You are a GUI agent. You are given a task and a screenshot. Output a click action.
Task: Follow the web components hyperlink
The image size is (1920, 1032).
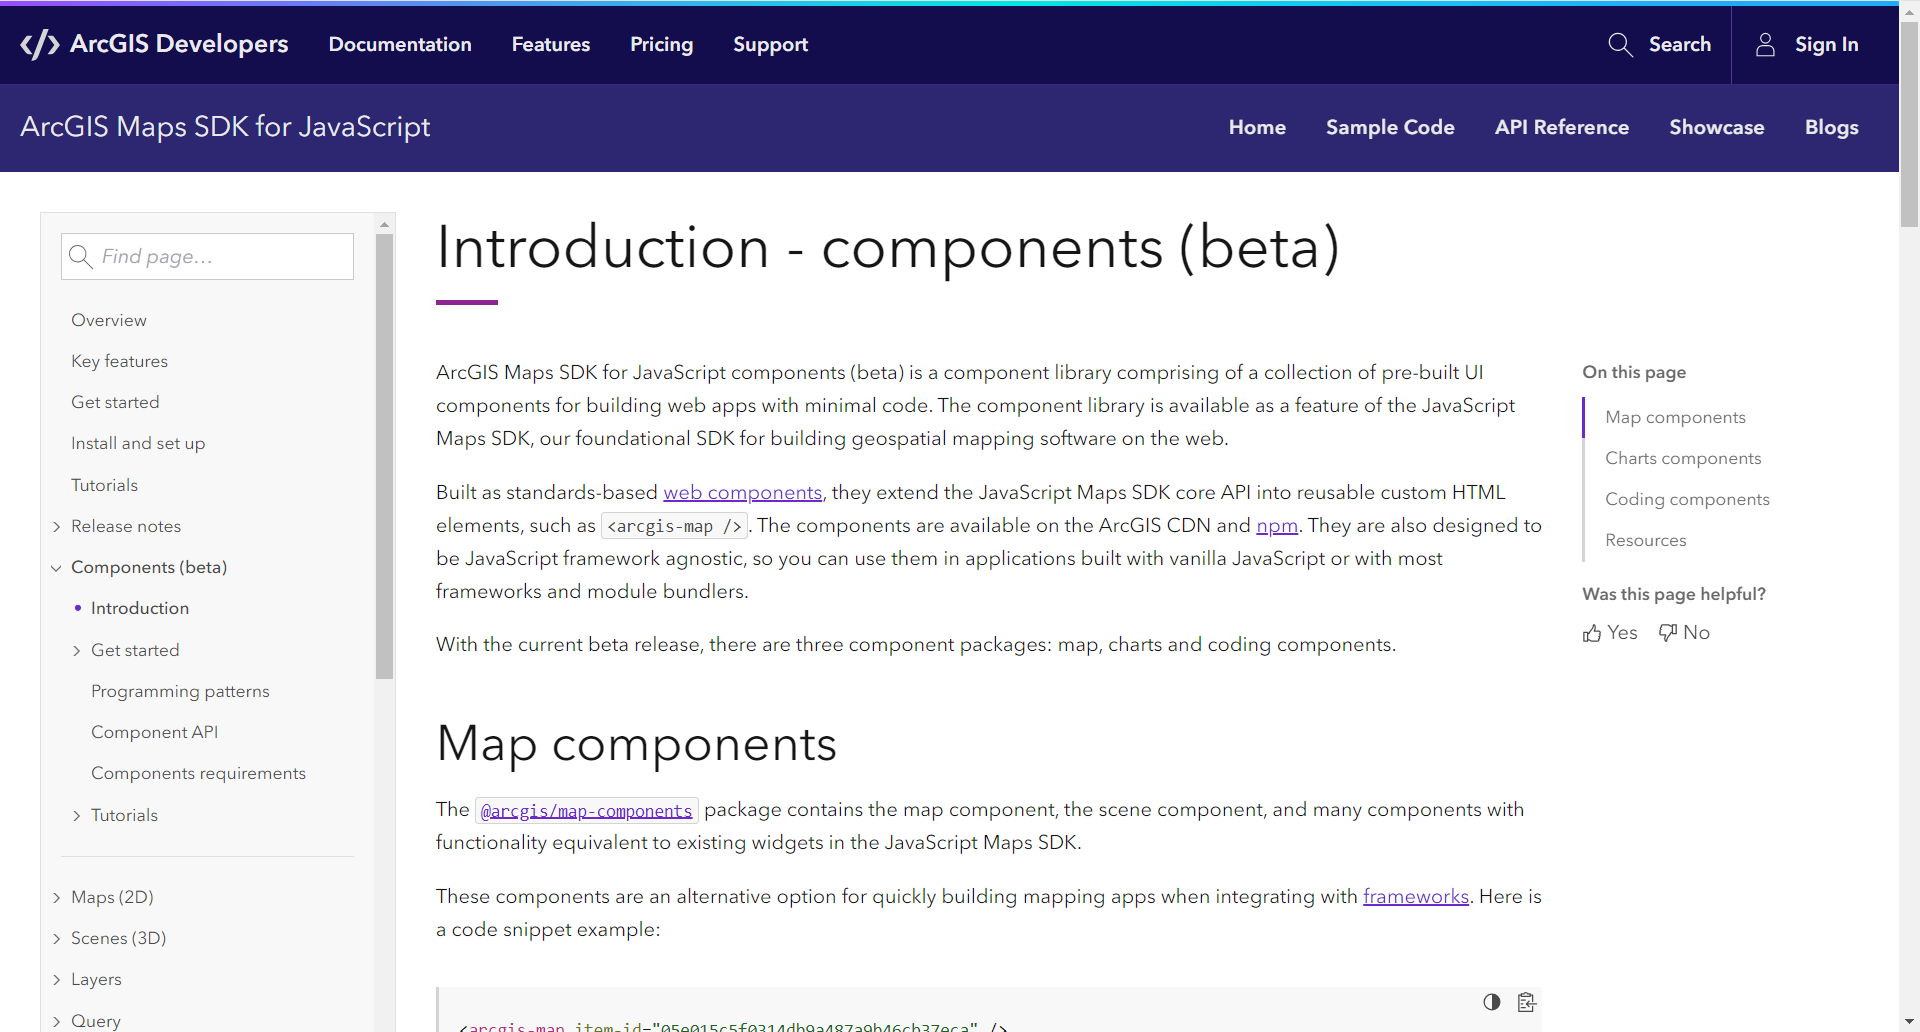tap(742, 492)
